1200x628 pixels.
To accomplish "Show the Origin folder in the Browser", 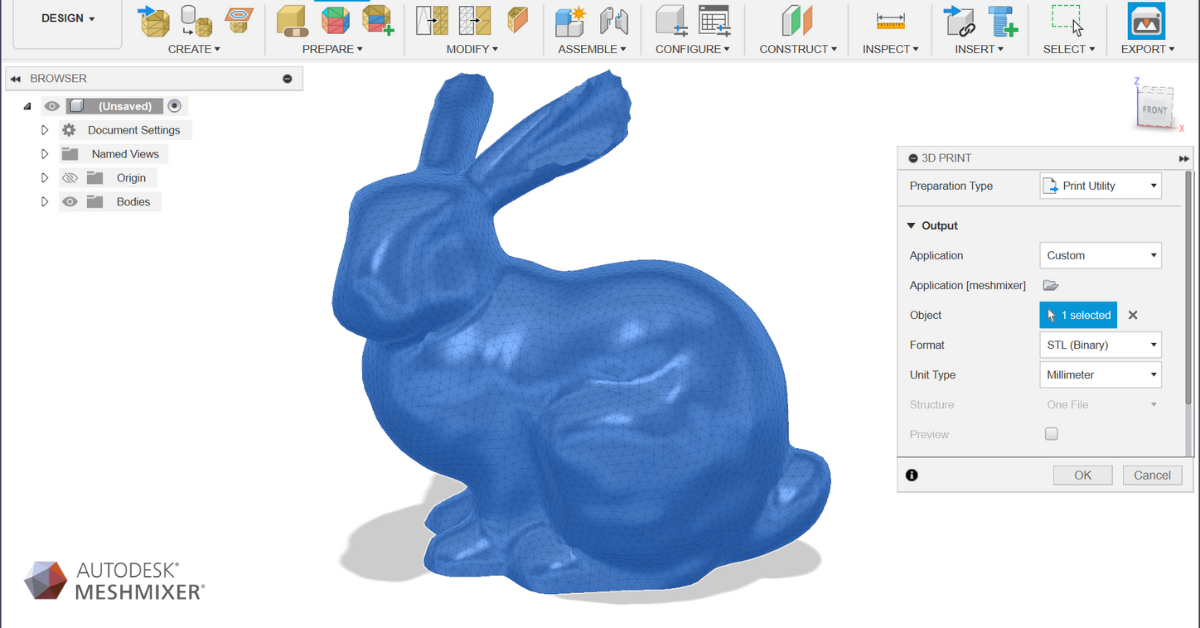I will (x=69, y=177).
